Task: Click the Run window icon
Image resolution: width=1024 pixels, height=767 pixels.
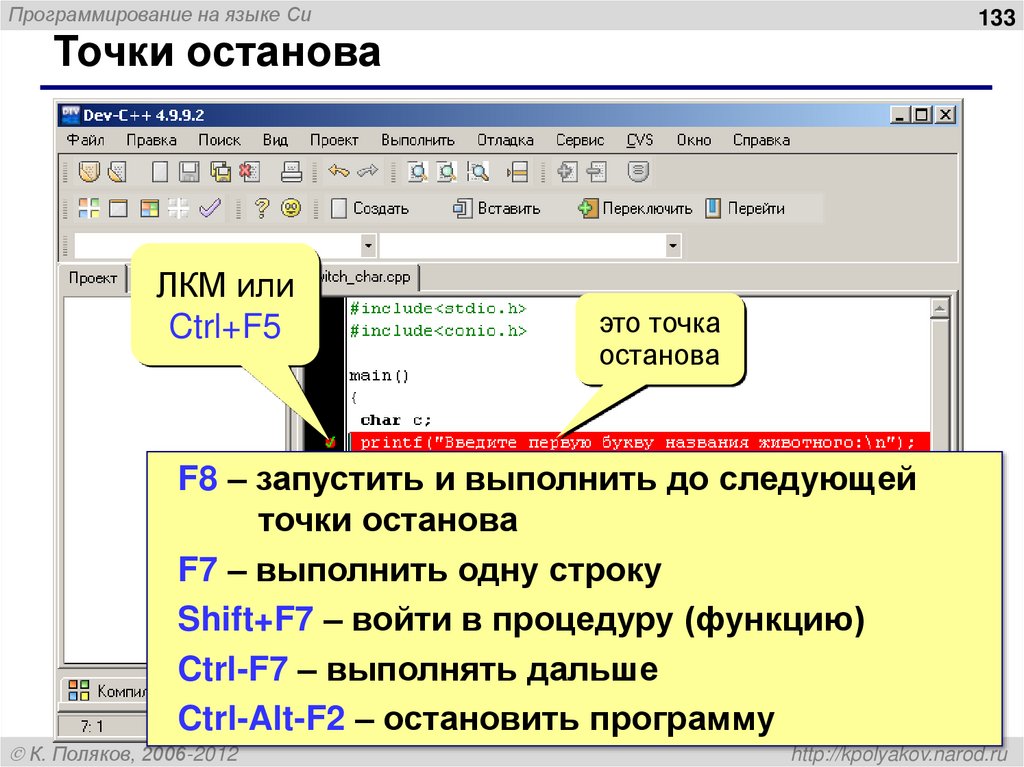Action: pyautogui.click(x=118, y=208)
